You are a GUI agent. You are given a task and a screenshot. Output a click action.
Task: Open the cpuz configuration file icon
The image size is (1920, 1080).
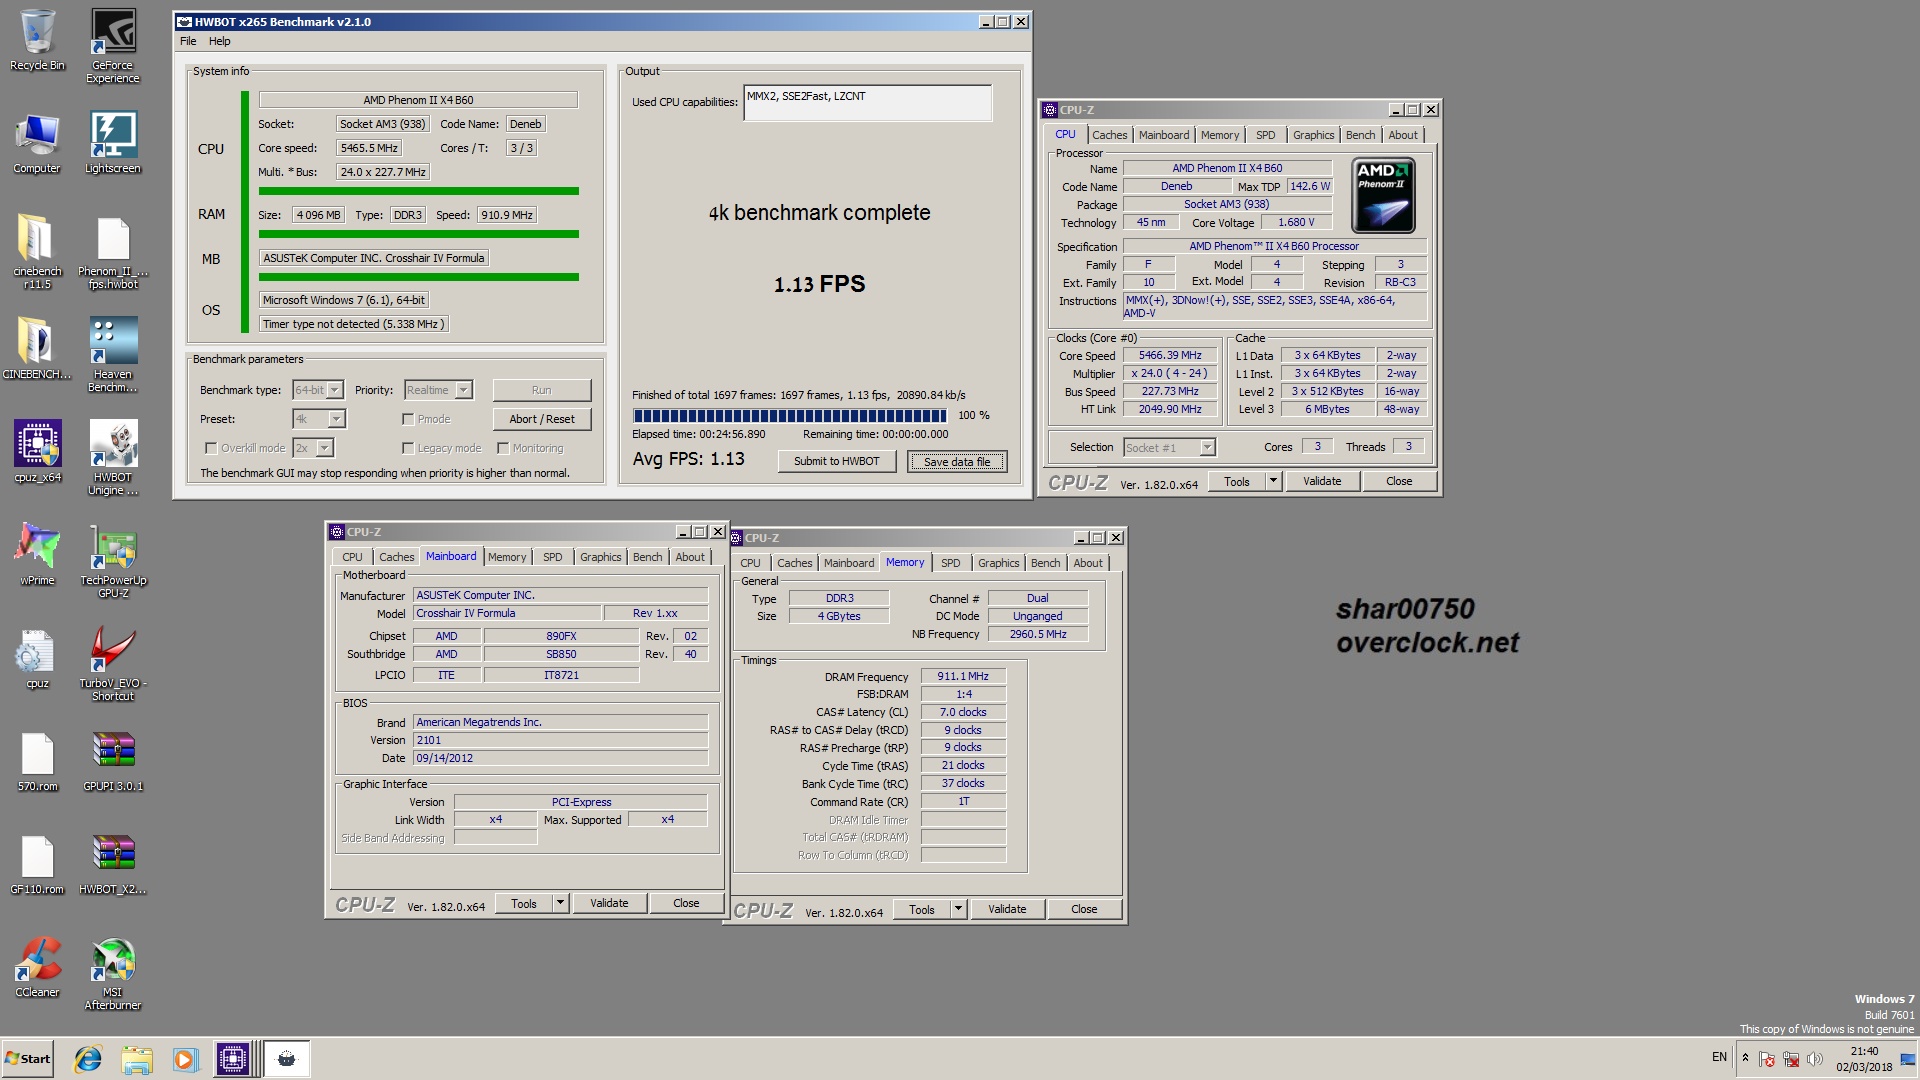pyautogui.click(x=37, y=658)
